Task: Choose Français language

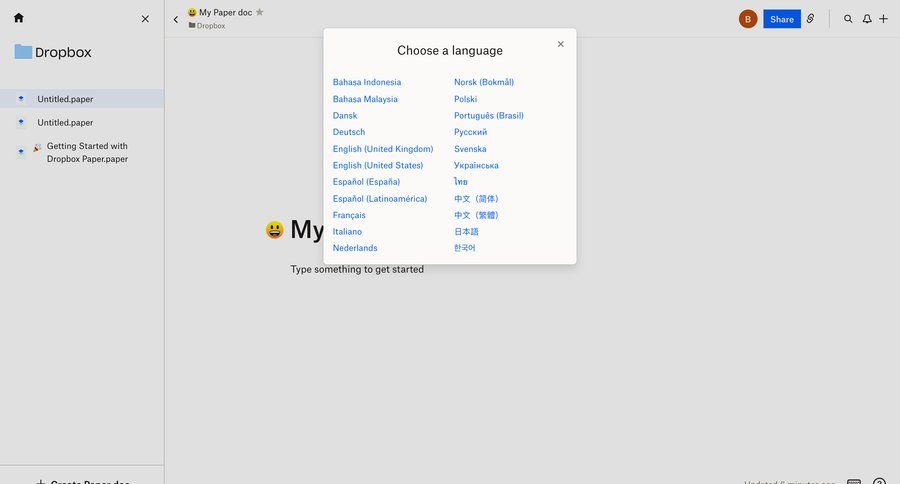Action: [349, 215]
